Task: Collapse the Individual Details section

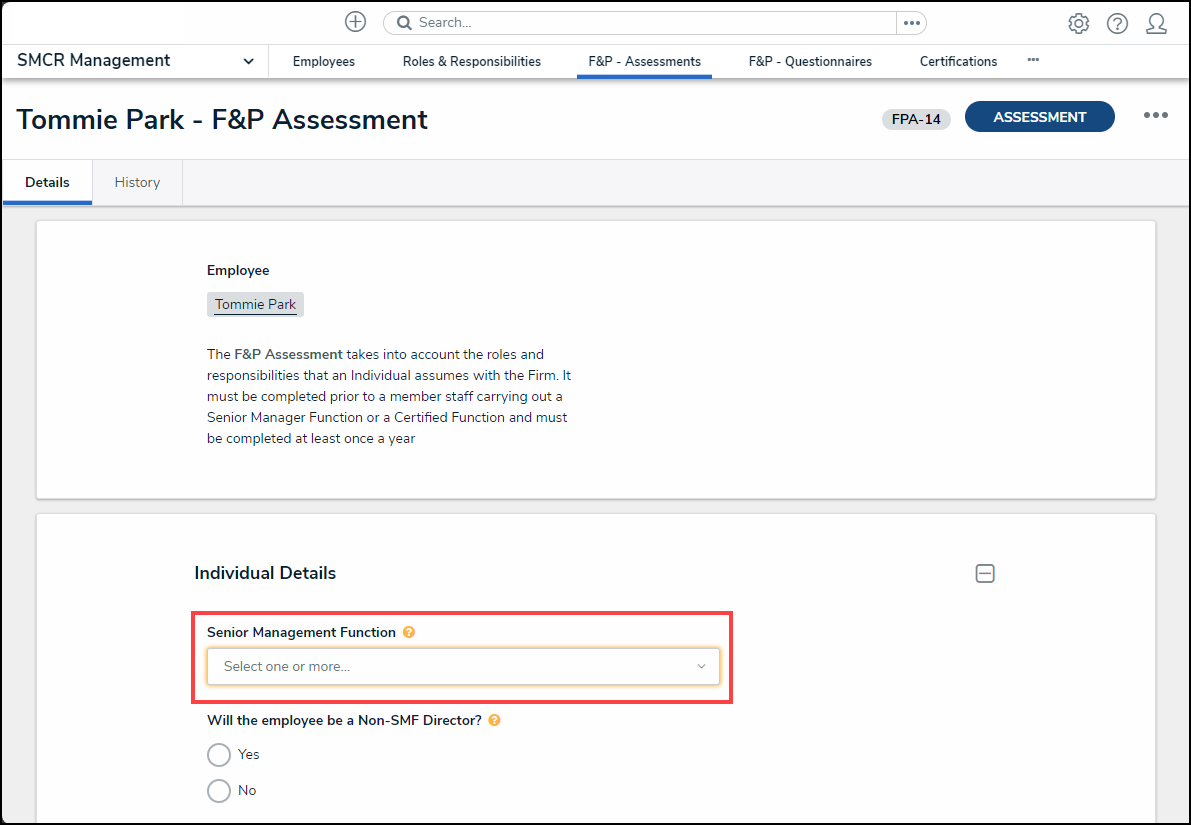Action: (985, 574)
